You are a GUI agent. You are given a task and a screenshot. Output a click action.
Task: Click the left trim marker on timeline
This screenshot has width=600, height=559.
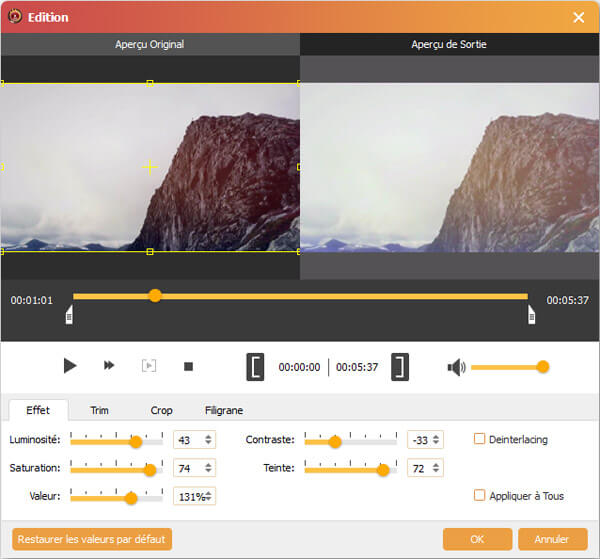(x=69, y=316)
